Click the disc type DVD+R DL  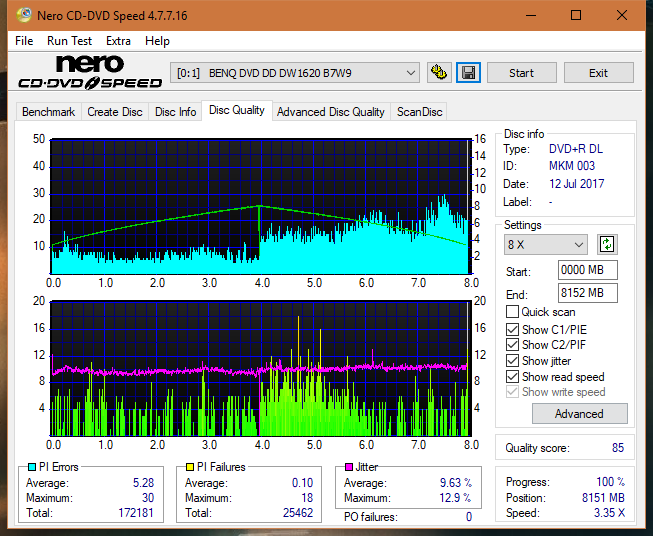(x=576, y=149)
